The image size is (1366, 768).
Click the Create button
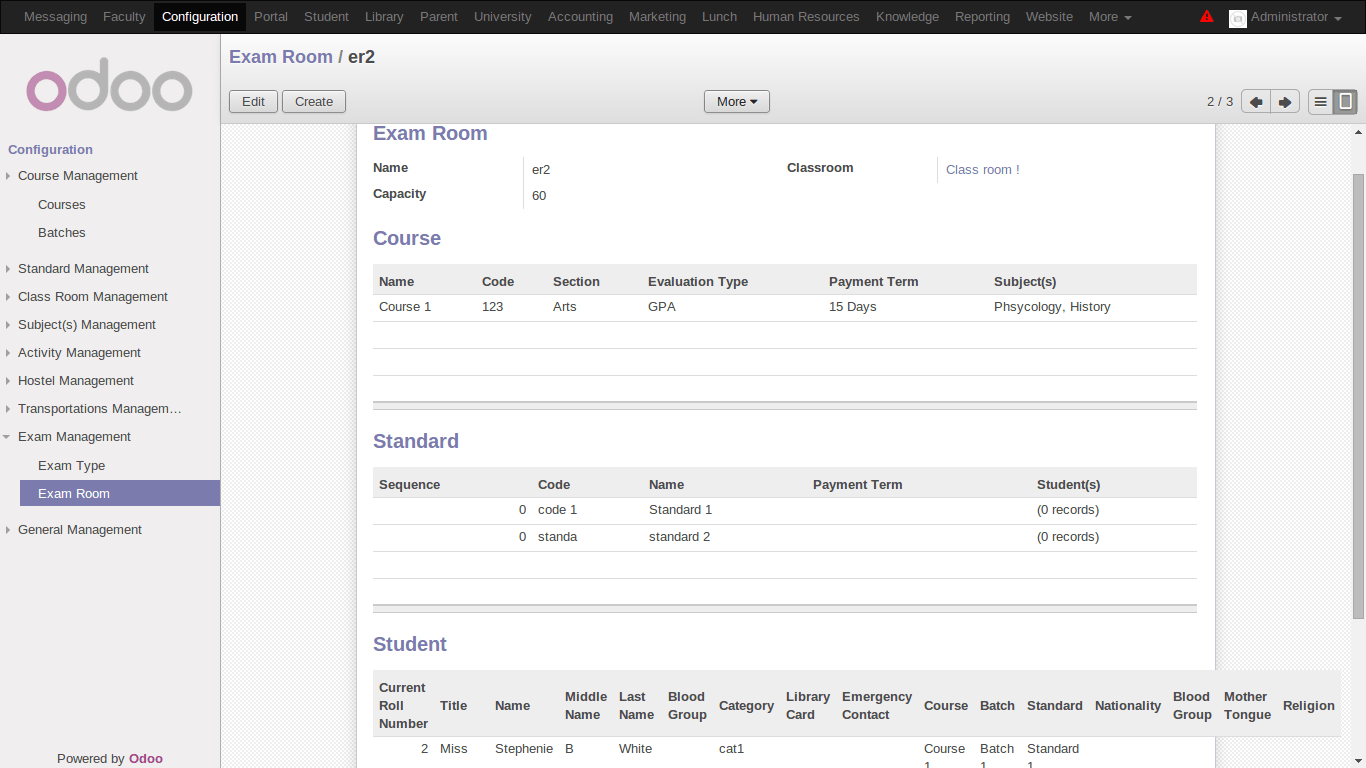[x=314, y=102]
